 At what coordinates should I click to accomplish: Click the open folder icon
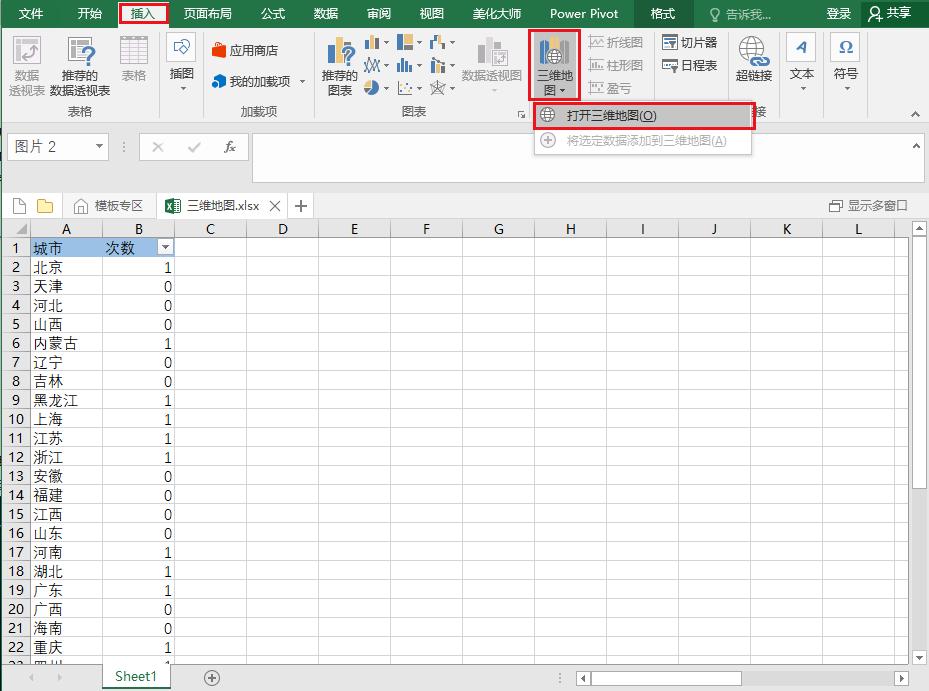(x=45, y=206)
